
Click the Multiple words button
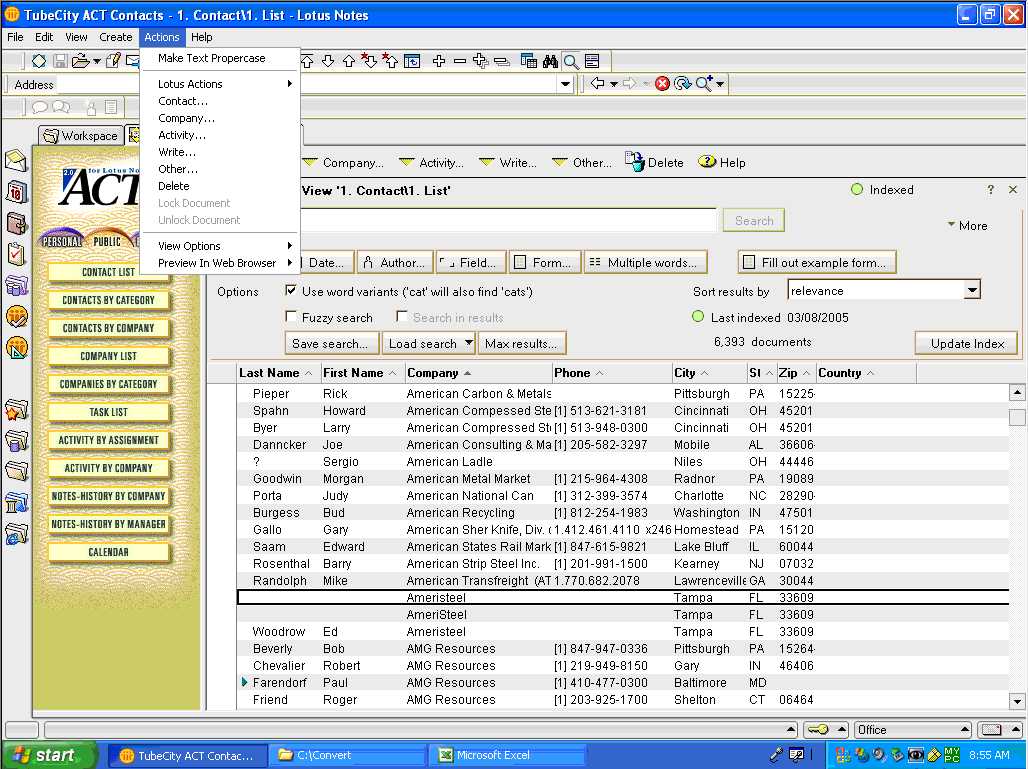(x=645, y=262)
